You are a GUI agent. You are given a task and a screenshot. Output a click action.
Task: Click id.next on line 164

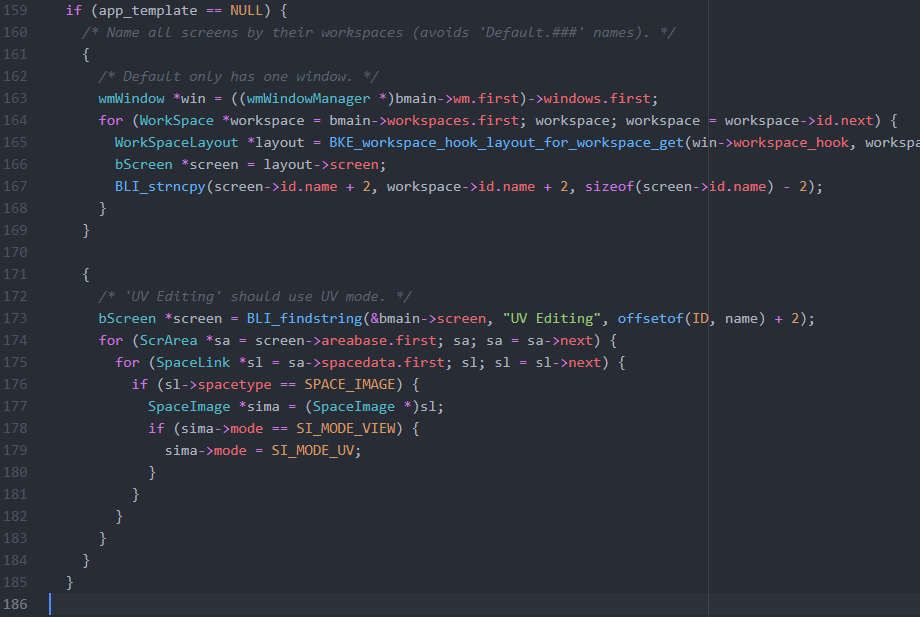pyautogui.click(x=845, y=121)
